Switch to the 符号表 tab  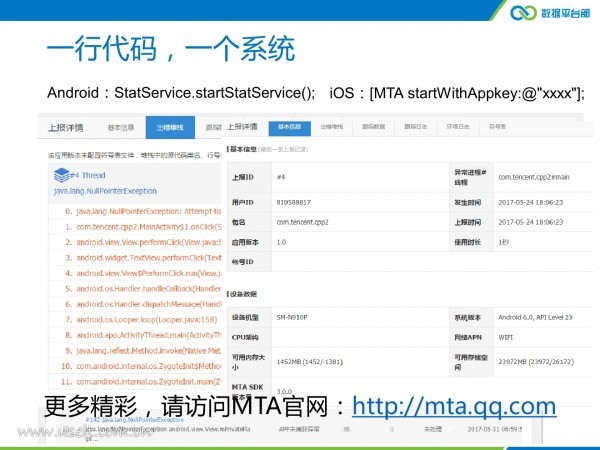pyautogui.click(x=497, y=127)
